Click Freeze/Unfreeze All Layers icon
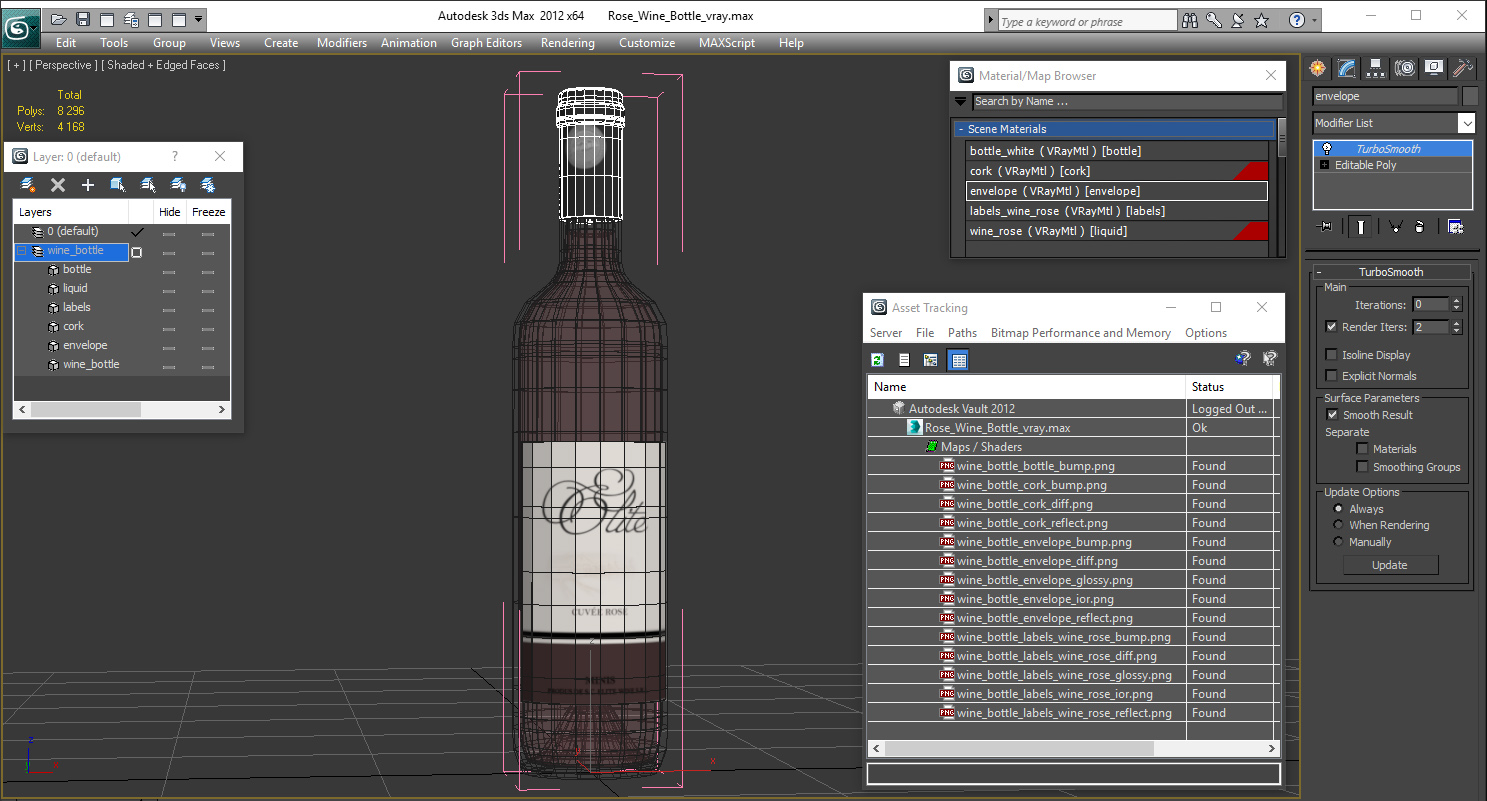Viewport: 1487px width, 801px height. pos(208,185)
